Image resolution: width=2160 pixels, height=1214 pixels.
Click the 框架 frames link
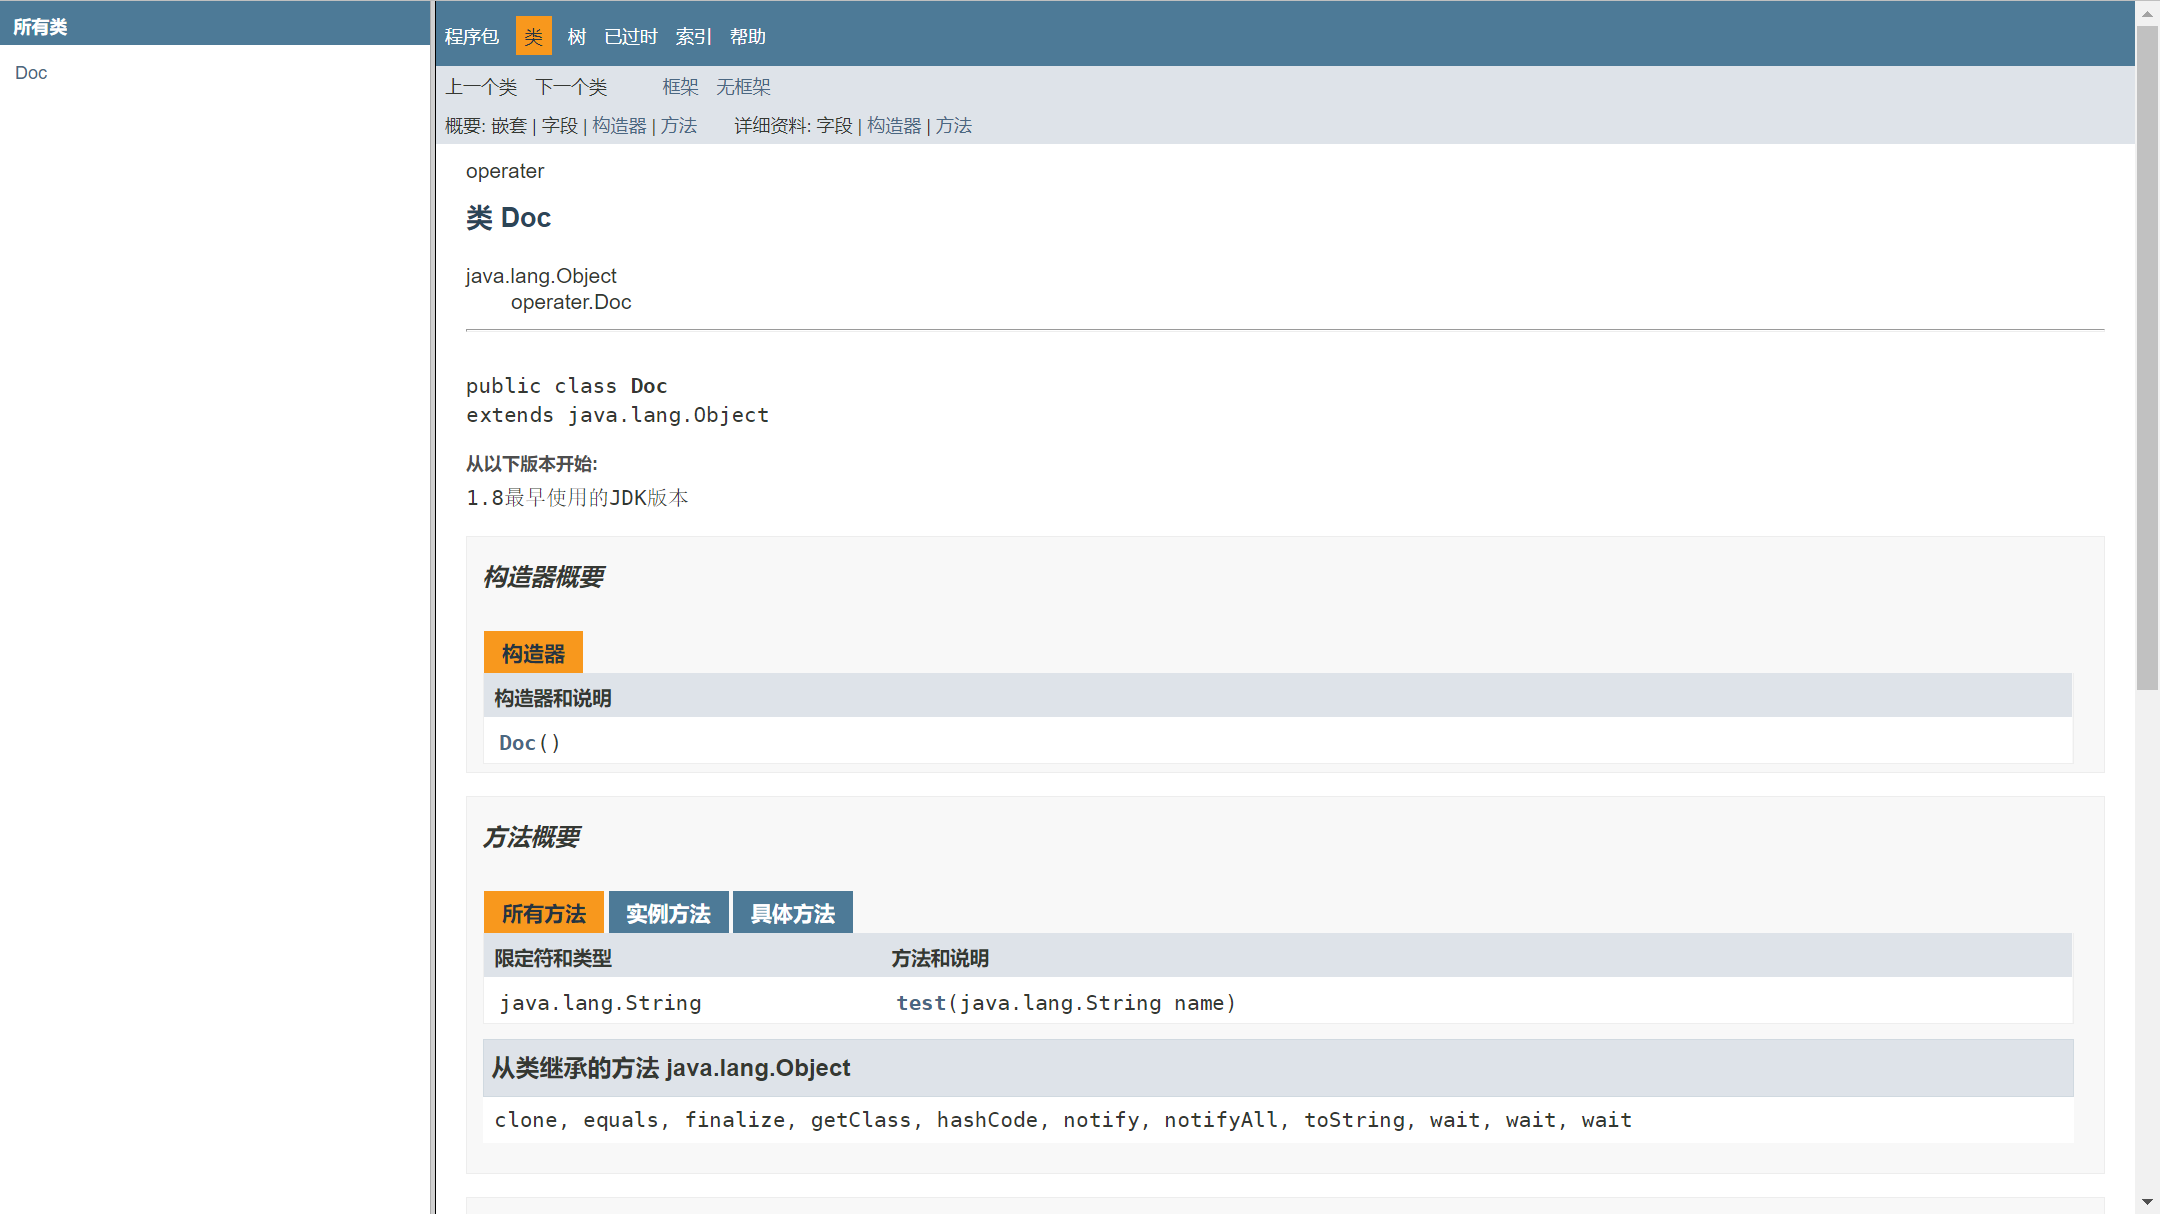680,87
